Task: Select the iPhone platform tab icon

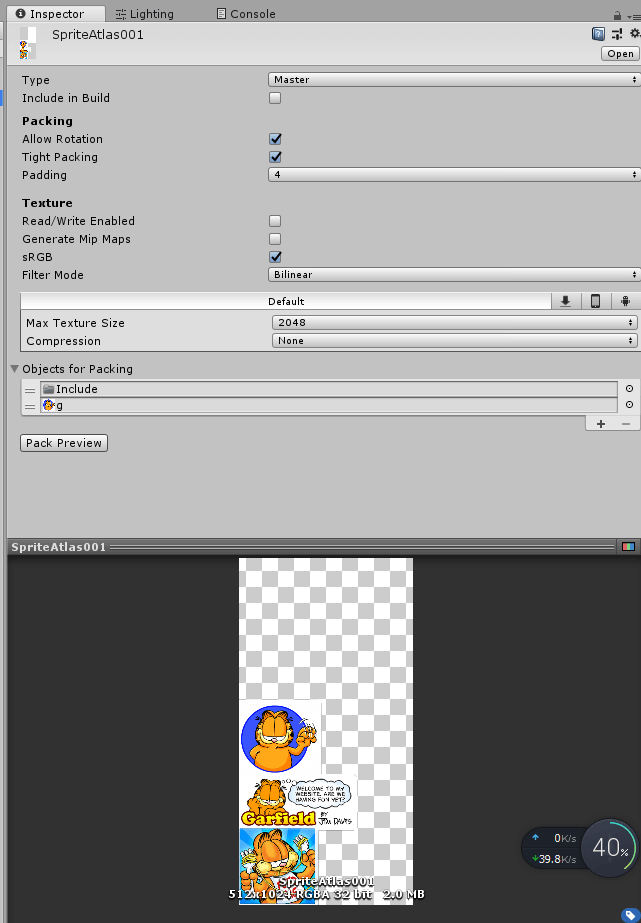Action: coord(596,301)
